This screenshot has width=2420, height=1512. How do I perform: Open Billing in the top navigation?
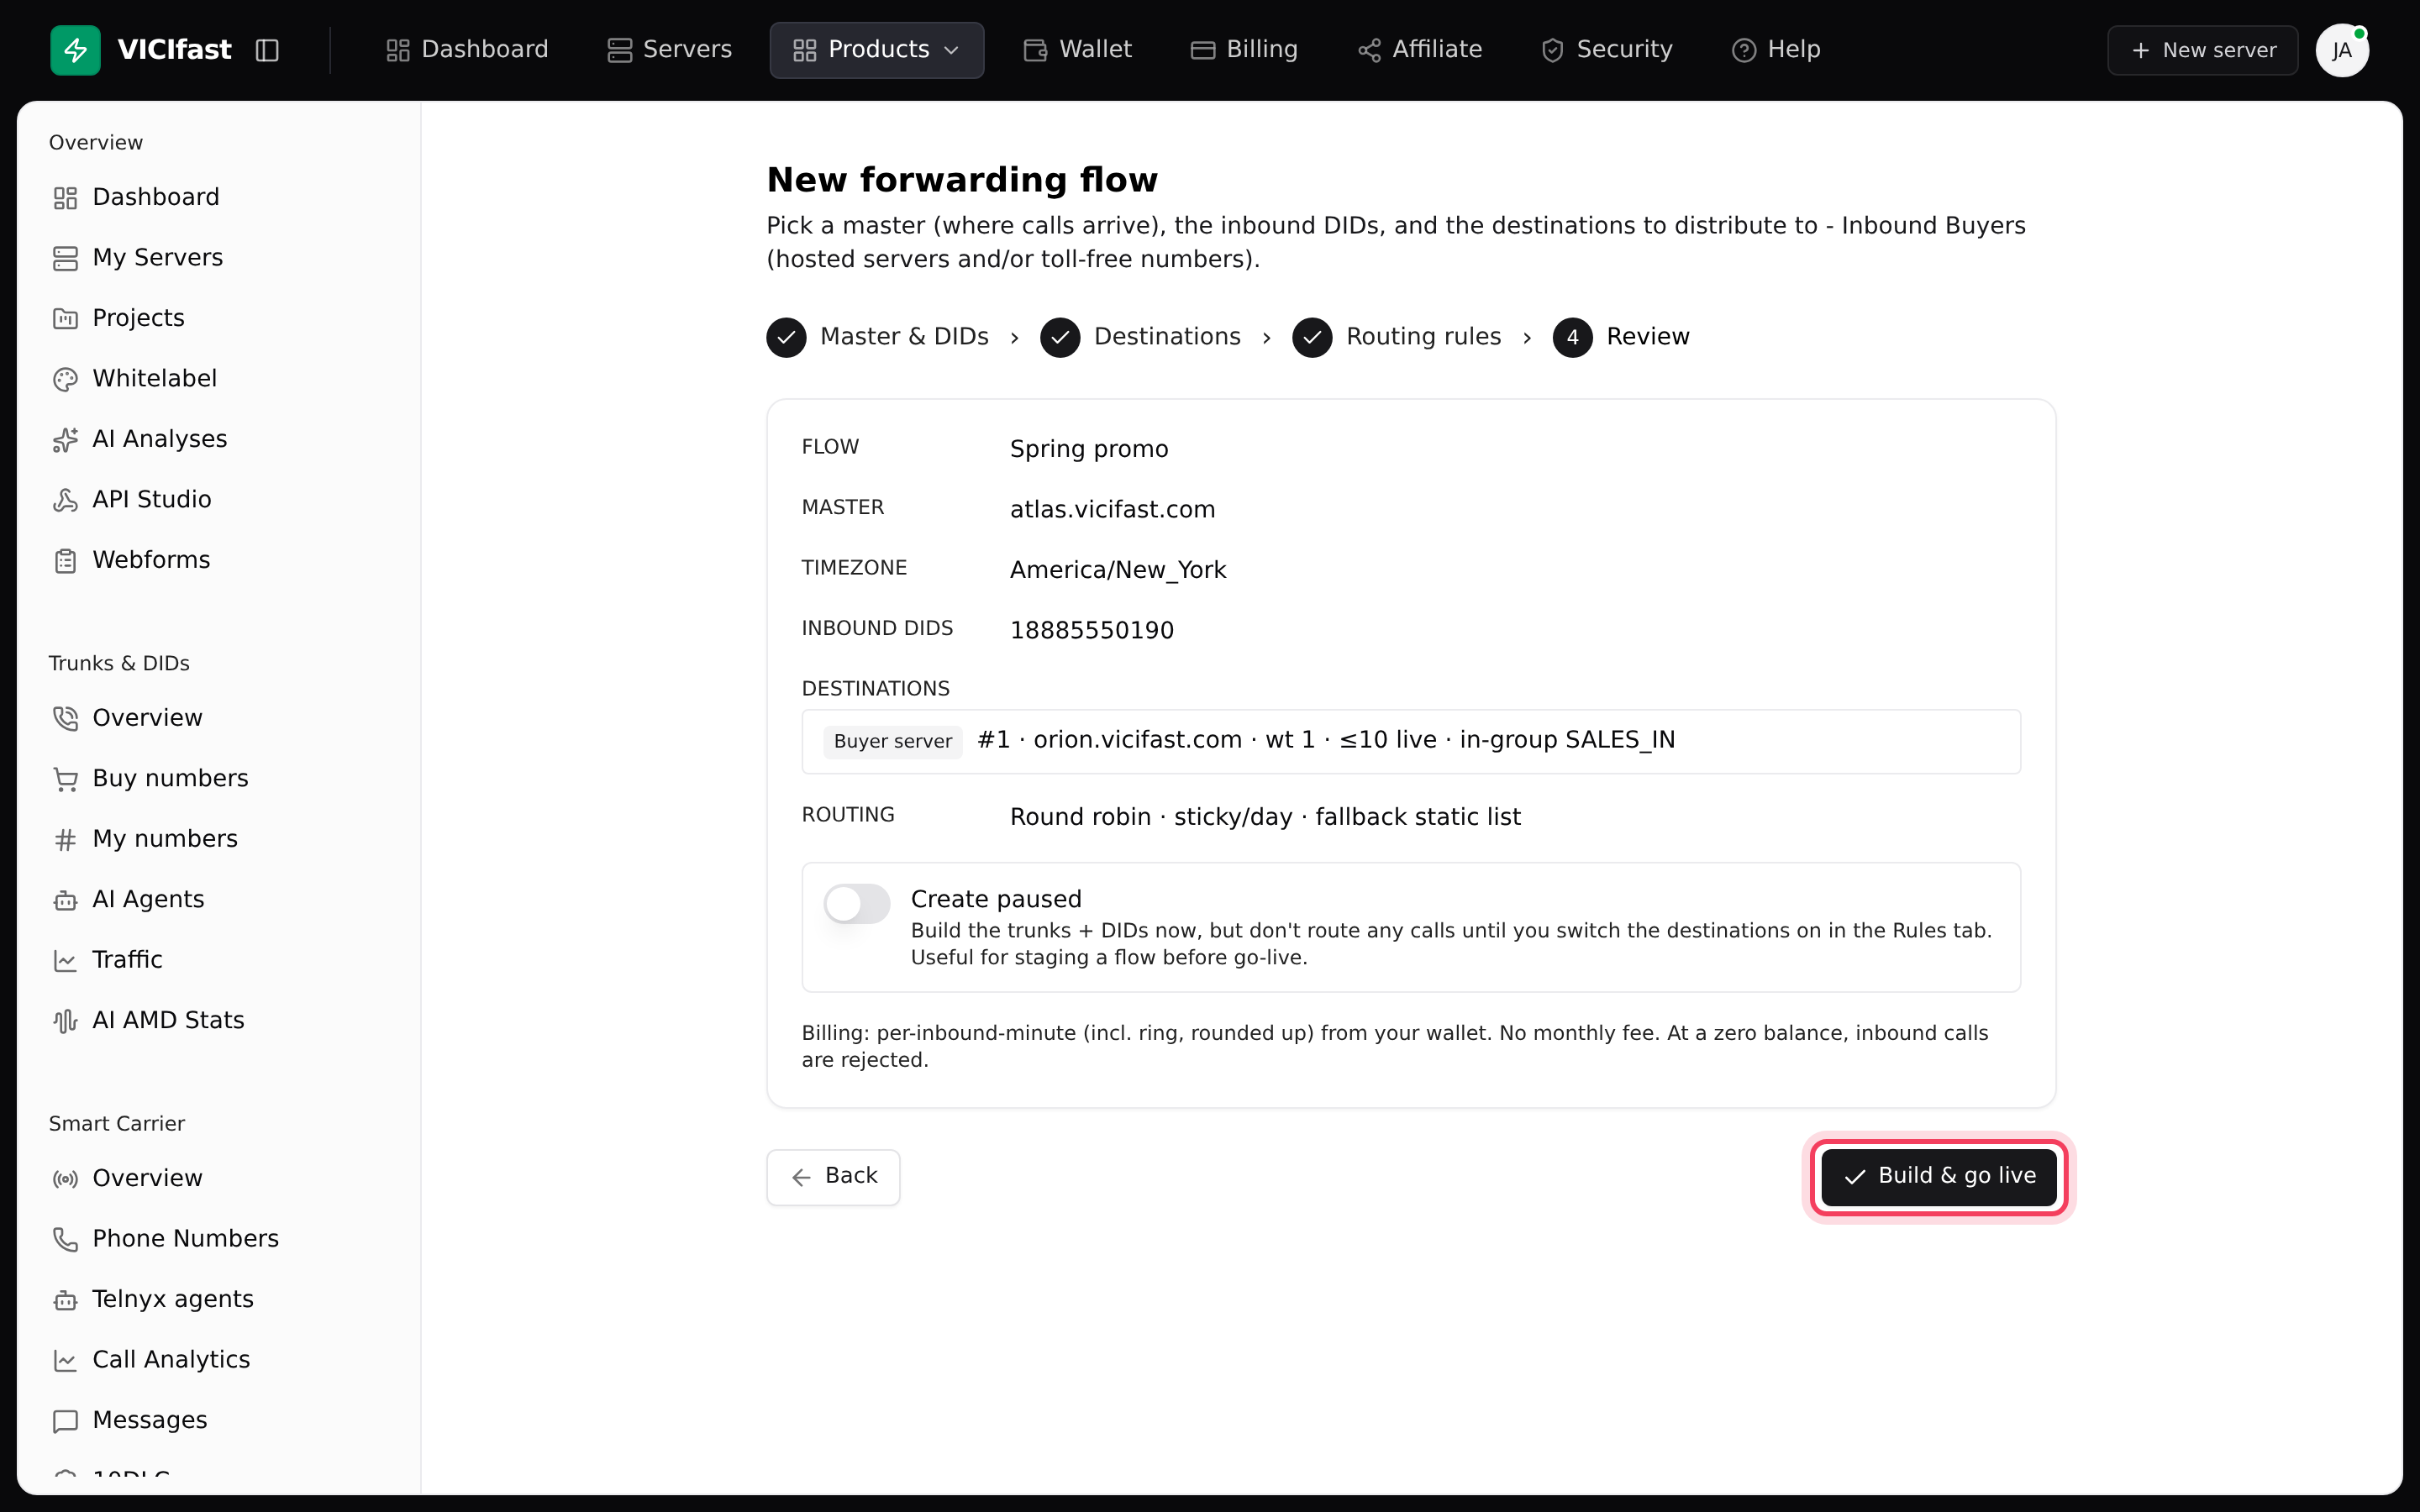click(x=1244, y=50)
